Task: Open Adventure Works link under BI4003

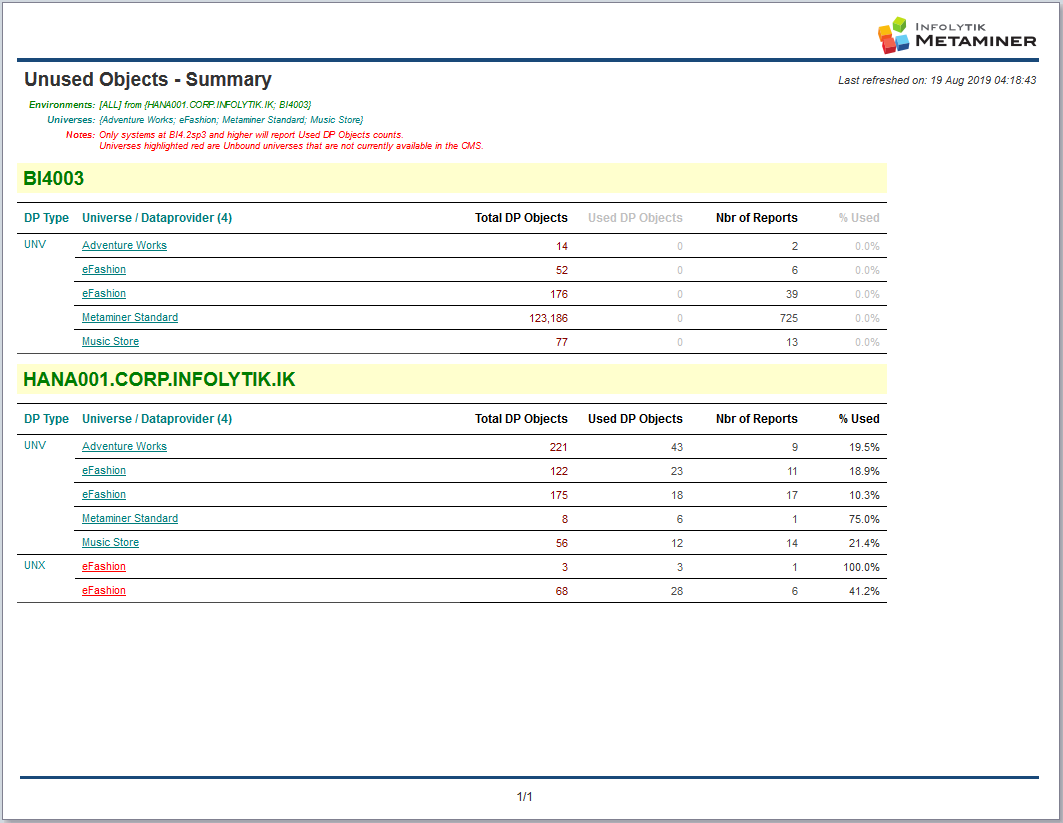Action: (x=124, y=245)
